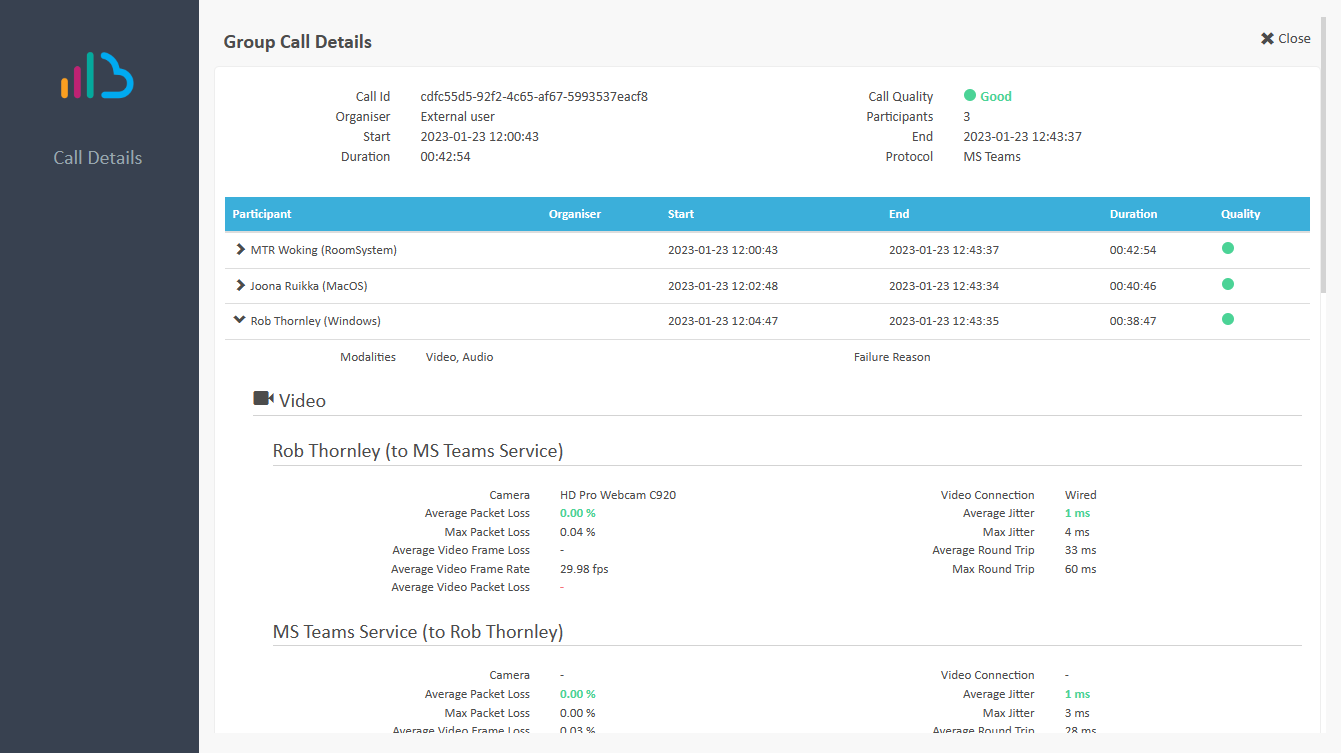
Task: Sort table by Duration column header
Action: pos(1133,214)
